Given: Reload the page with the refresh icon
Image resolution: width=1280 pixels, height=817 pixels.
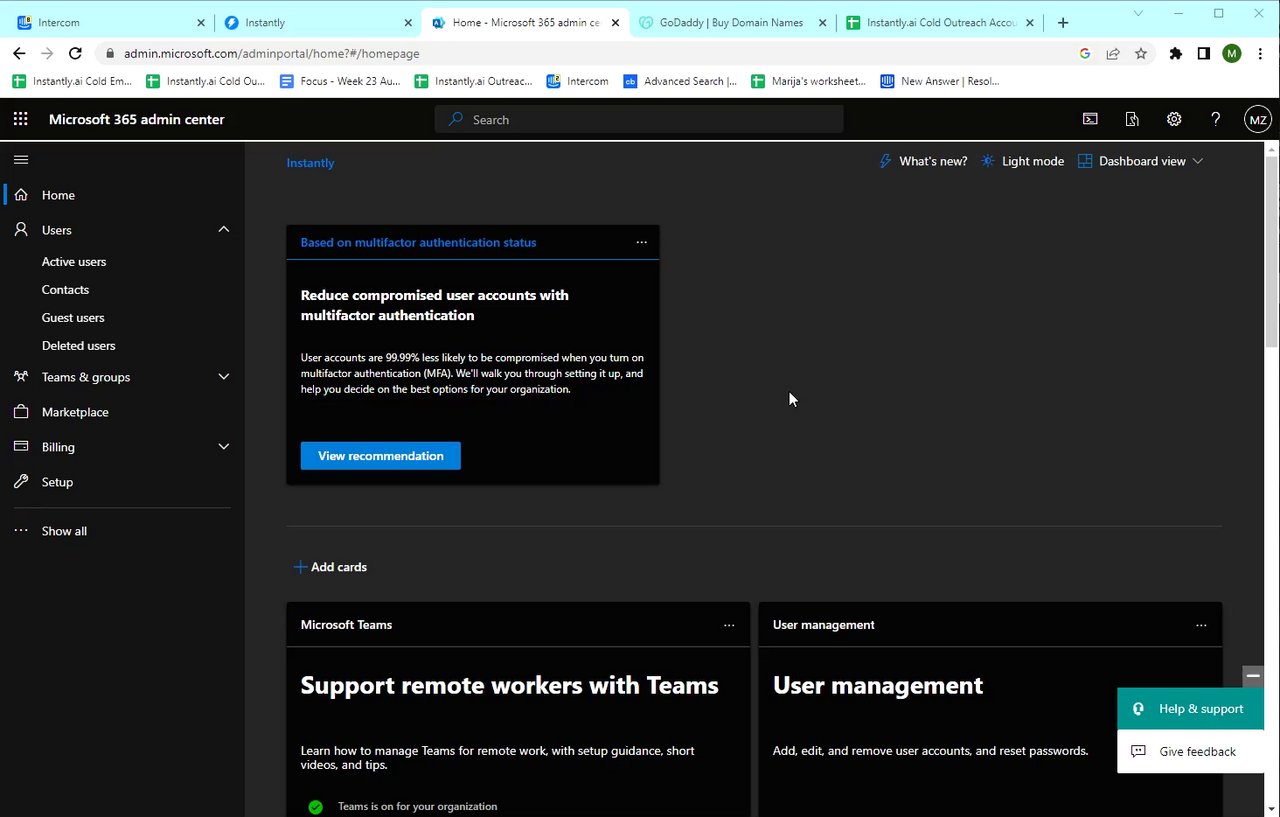Looking at the screenshot, I should click(75, 53).
